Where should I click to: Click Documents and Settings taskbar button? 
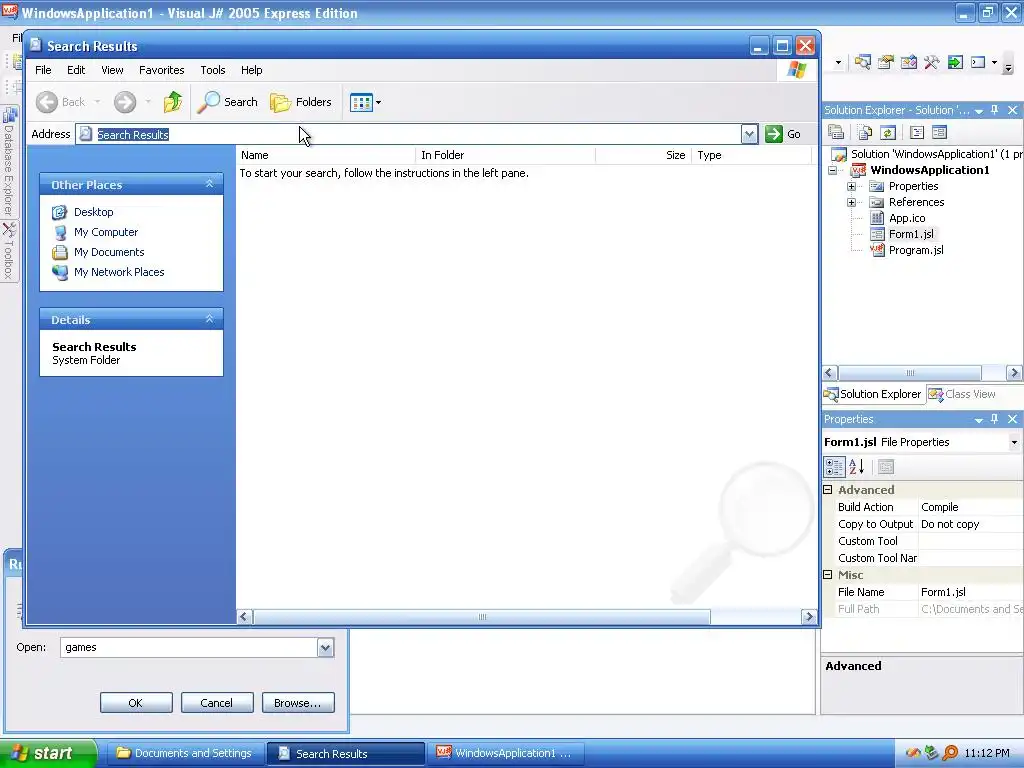185,753
